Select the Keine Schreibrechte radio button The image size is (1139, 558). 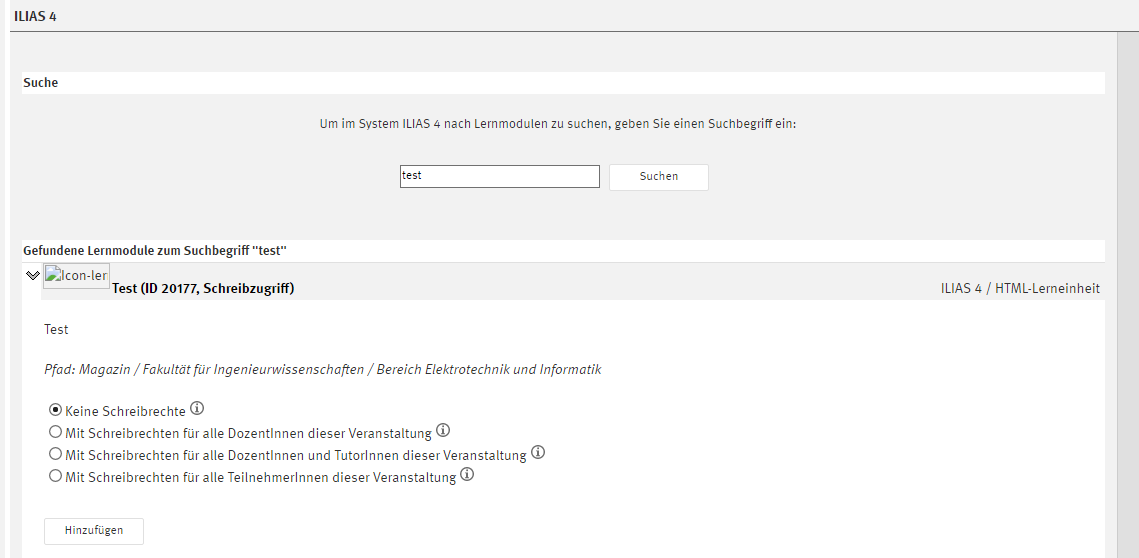(55, 410)
